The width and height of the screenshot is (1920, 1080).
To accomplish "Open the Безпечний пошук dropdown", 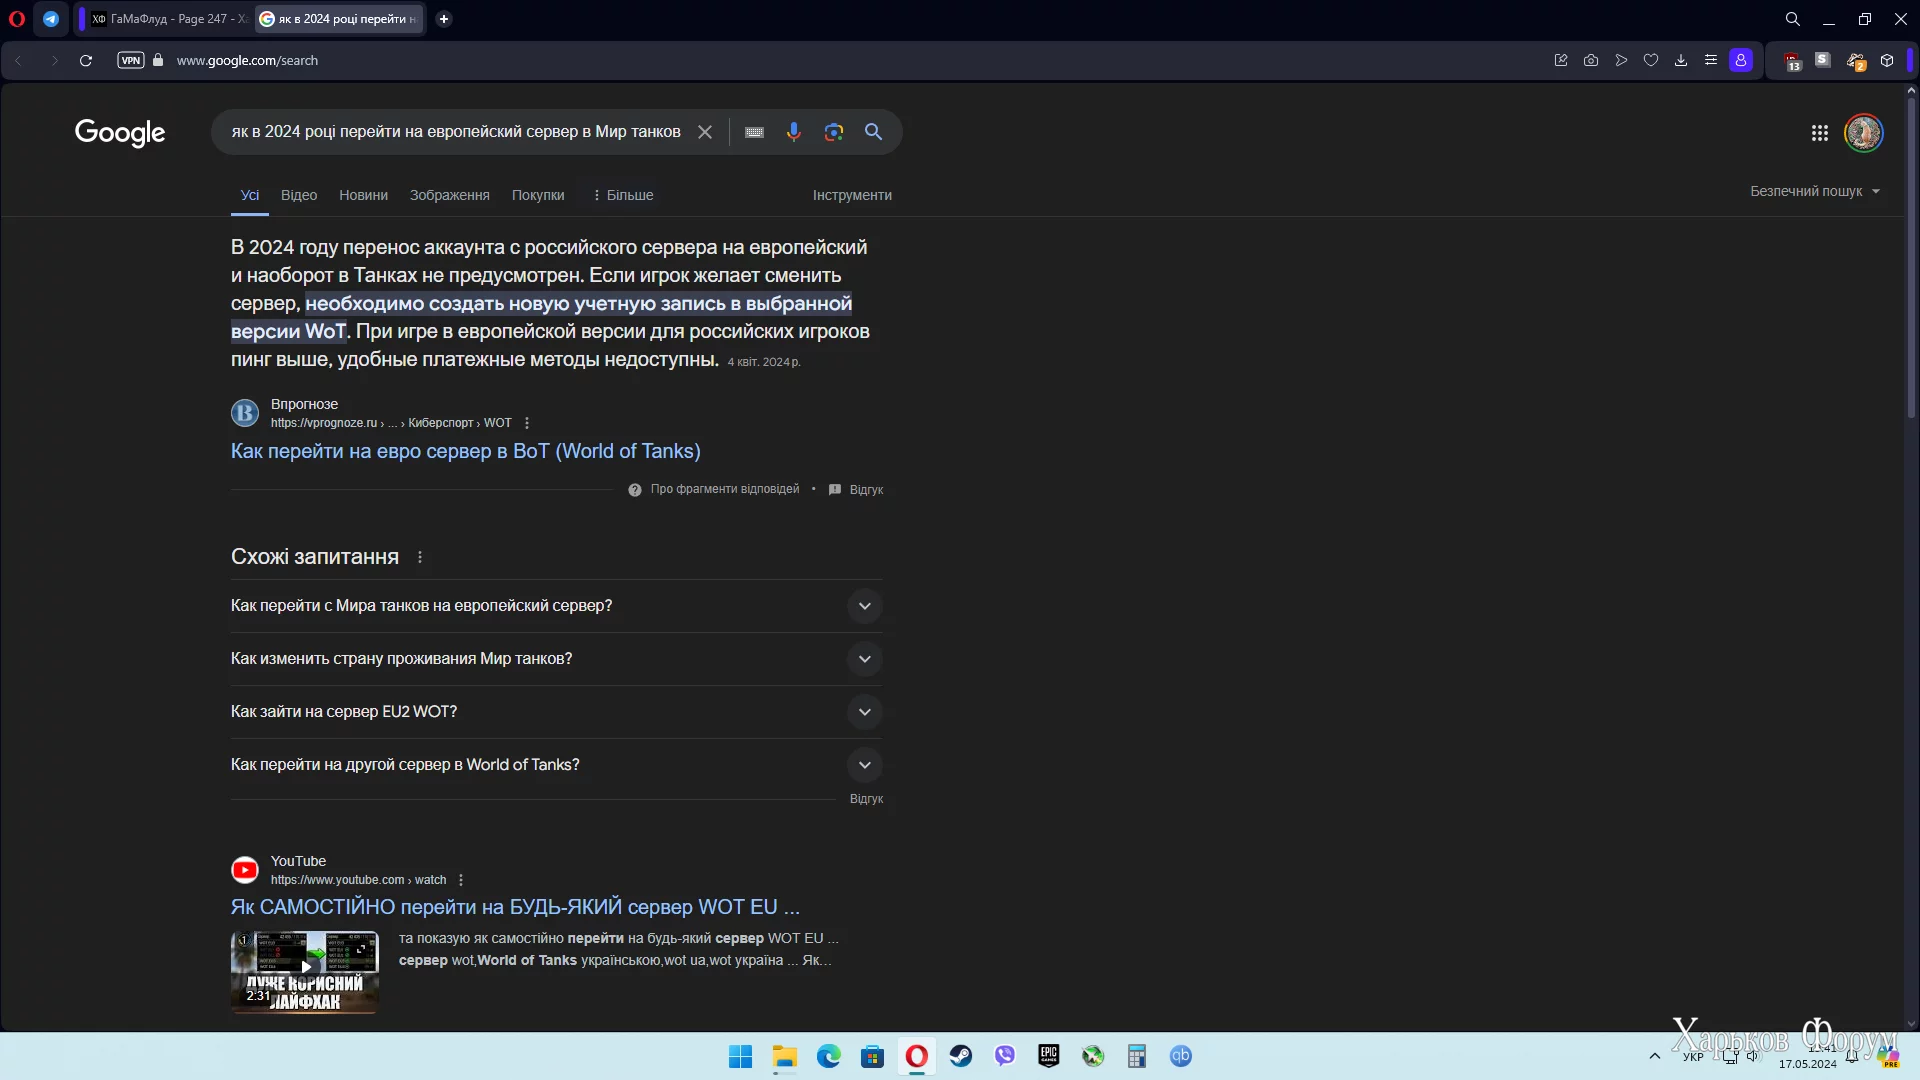I will (x=1814, y=191).
